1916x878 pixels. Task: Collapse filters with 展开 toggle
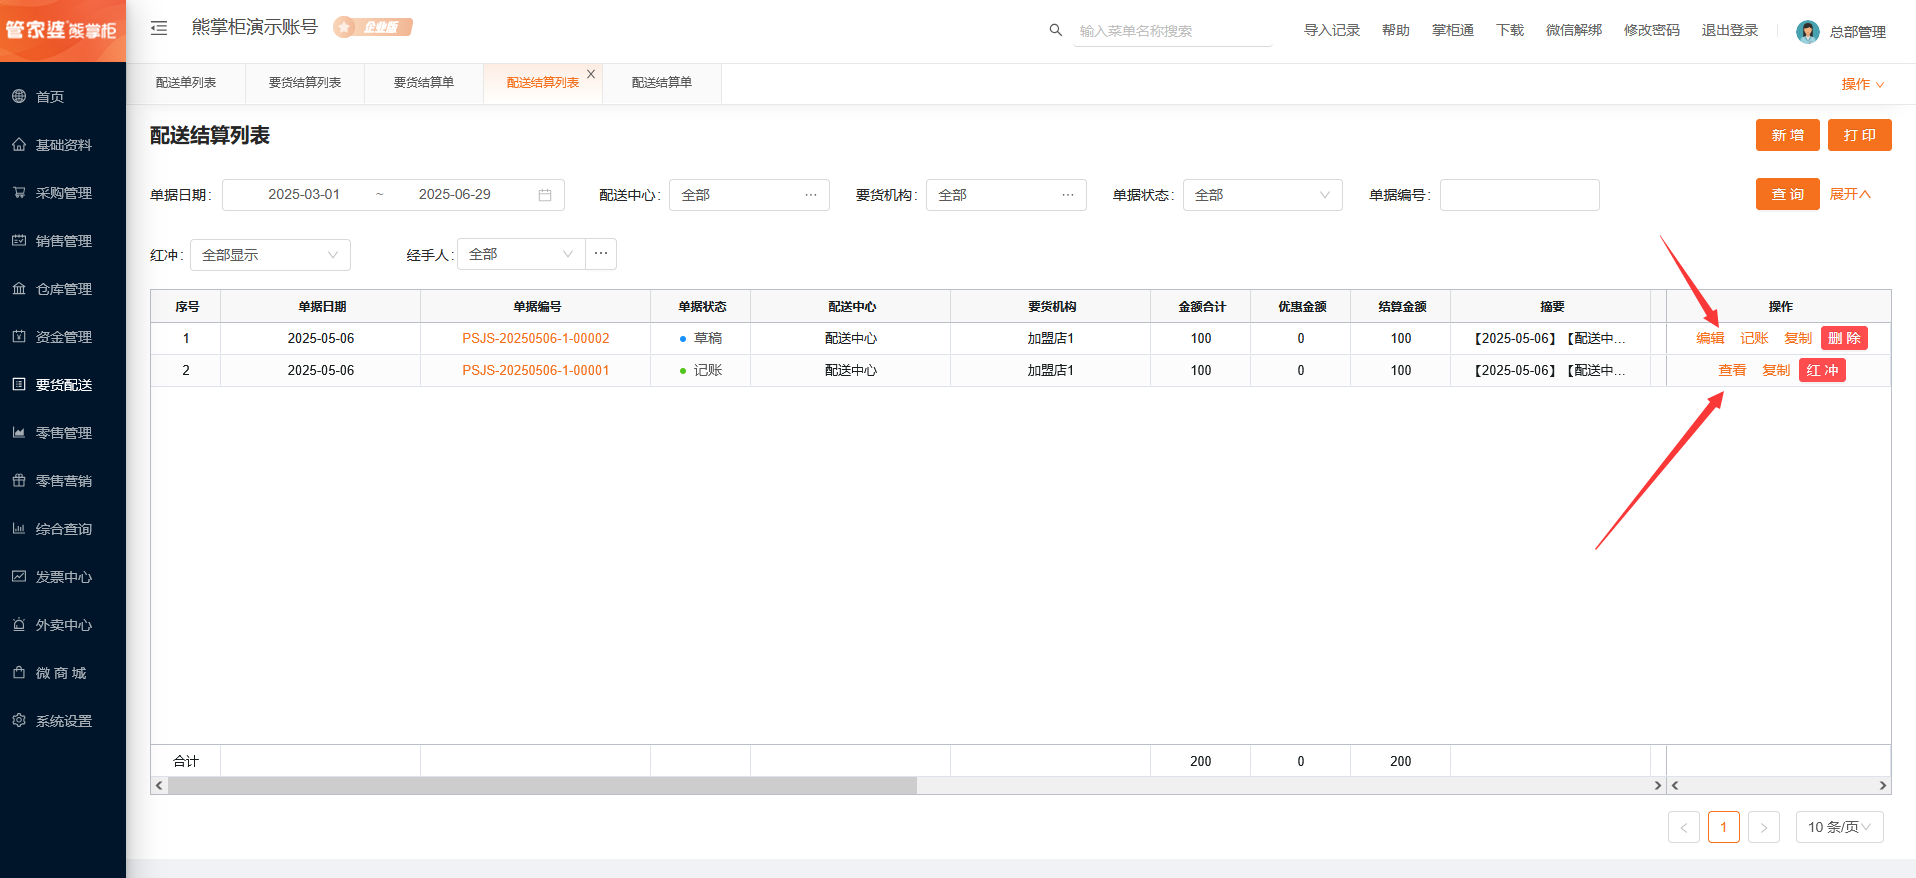tap(1850, 194)
